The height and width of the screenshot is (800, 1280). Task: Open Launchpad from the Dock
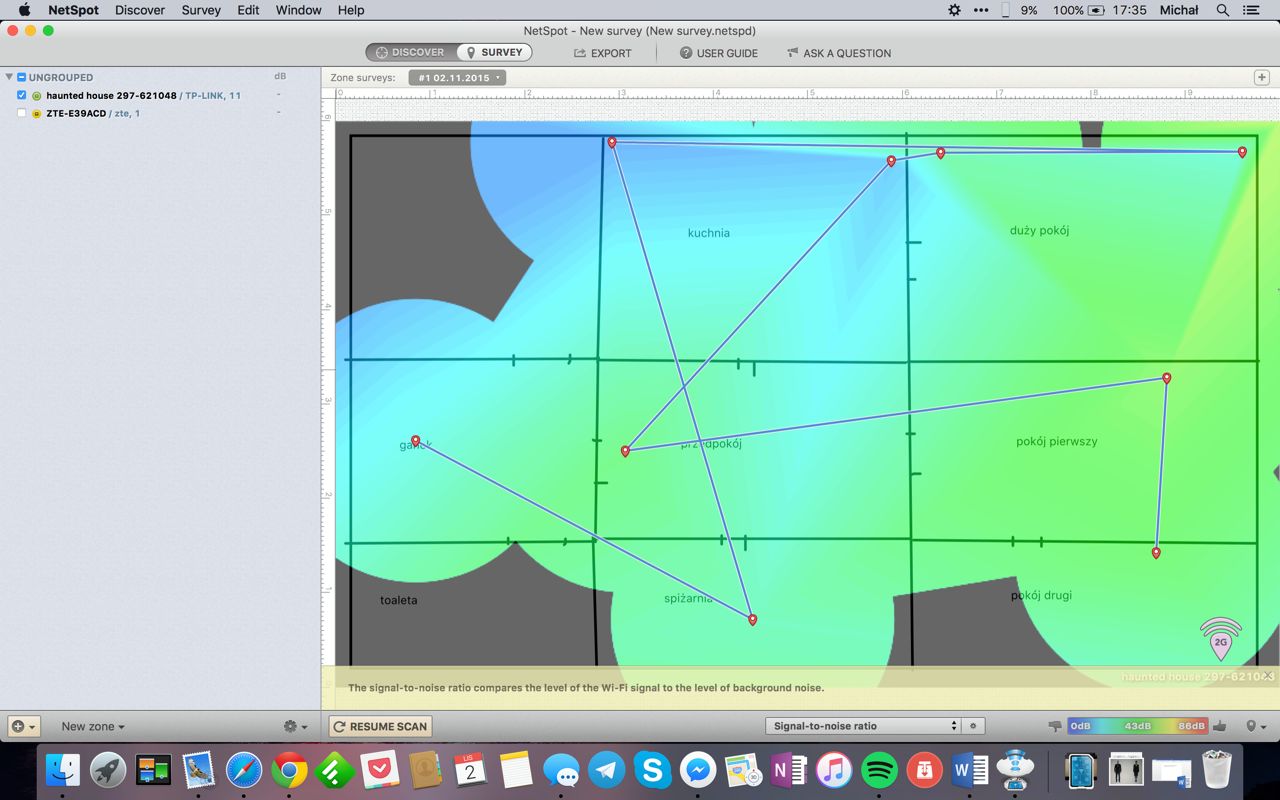tap(108, 770)
